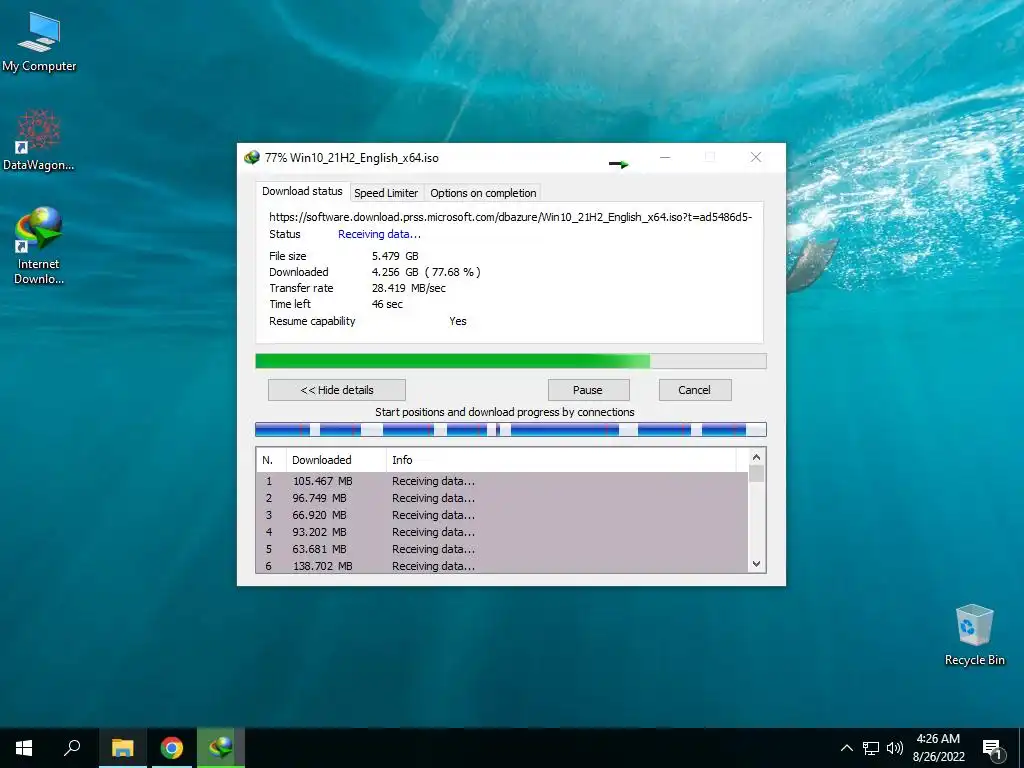
Task: Open File Explorer from the taskbar
Action: coord(122,748)
